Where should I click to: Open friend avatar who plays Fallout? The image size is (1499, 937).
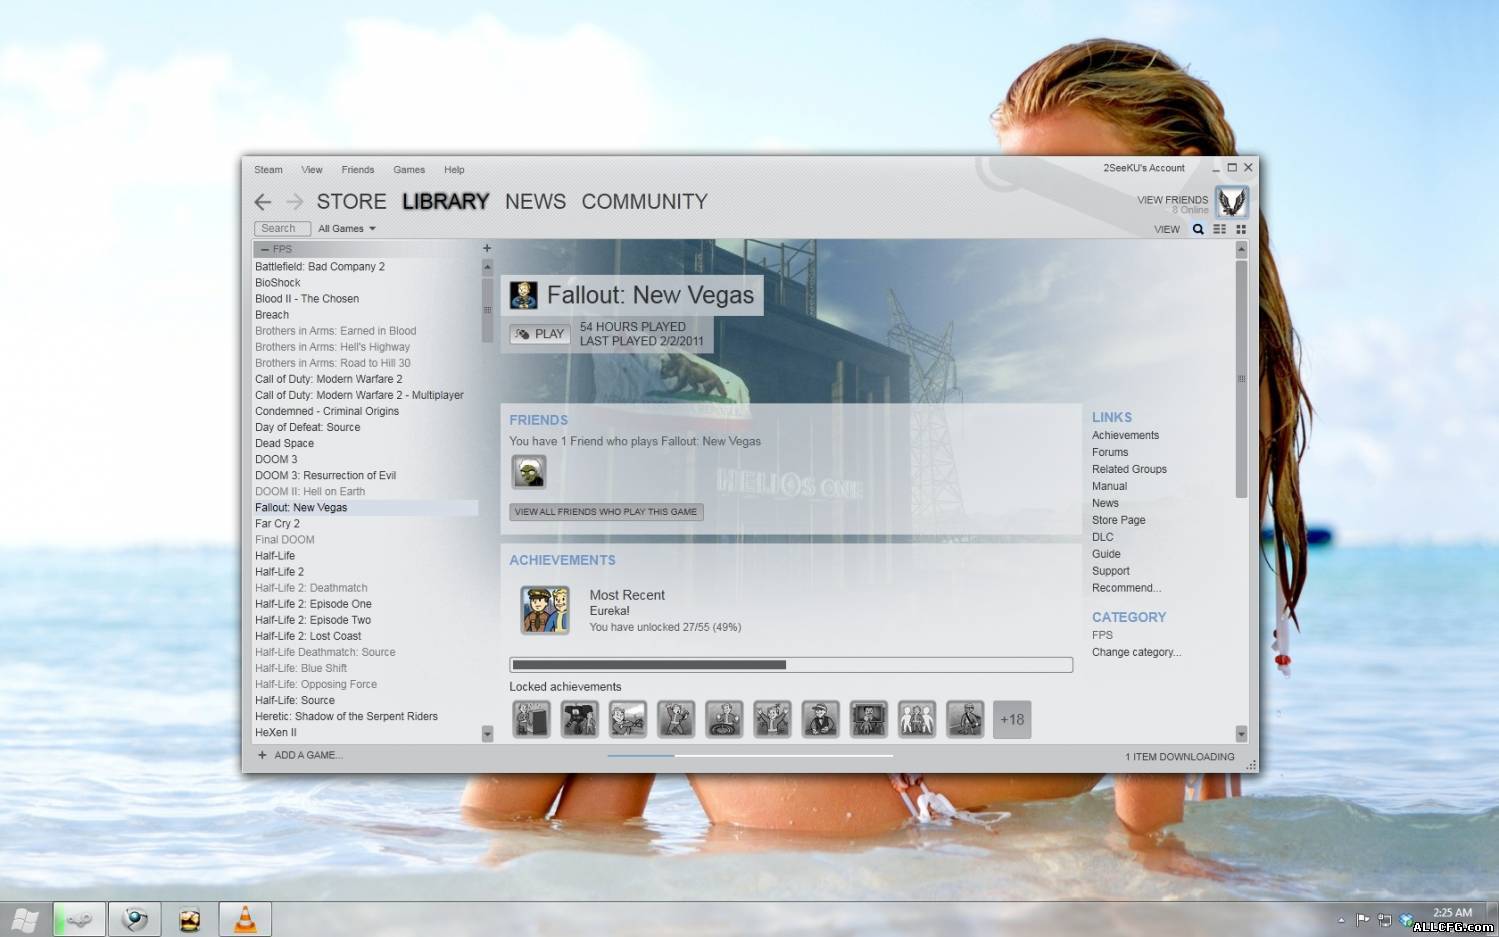[x=529, y=471]
